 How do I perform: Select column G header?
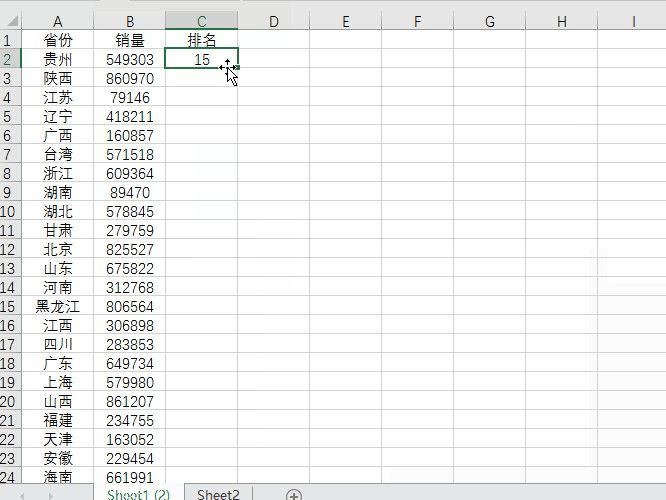point(490,21)
